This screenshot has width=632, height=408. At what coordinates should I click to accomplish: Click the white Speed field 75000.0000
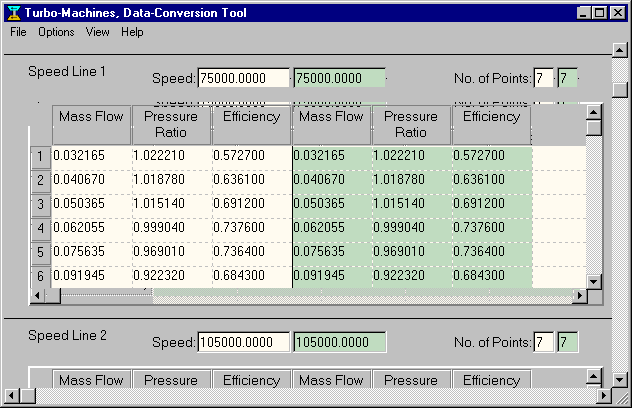[x=243, y=78]
